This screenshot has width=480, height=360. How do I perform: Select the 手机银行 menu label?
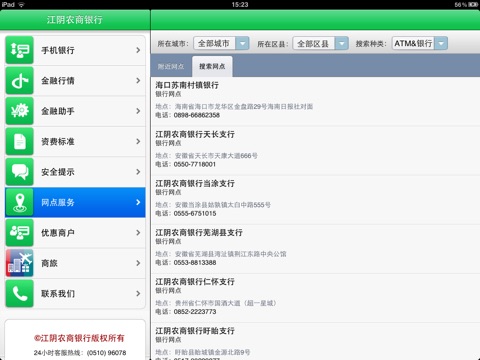point(58,50)
